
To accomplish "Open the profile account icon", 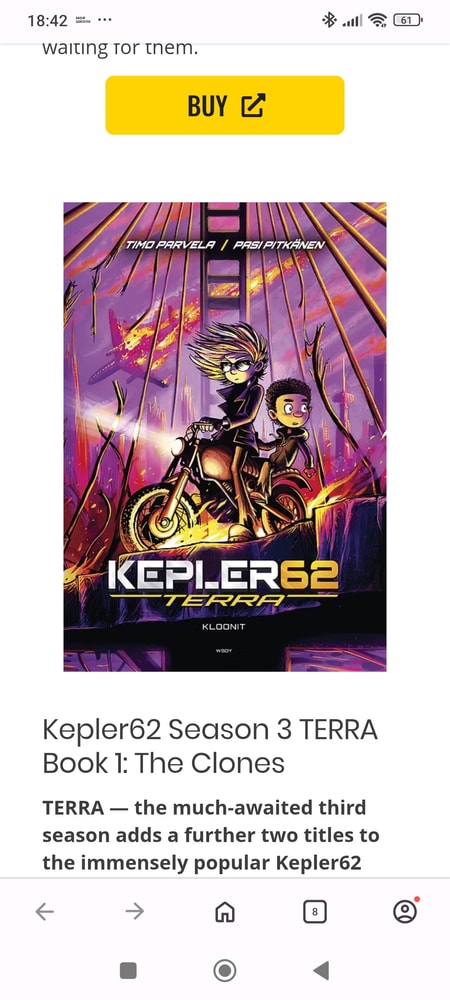I will coord(405,911).
